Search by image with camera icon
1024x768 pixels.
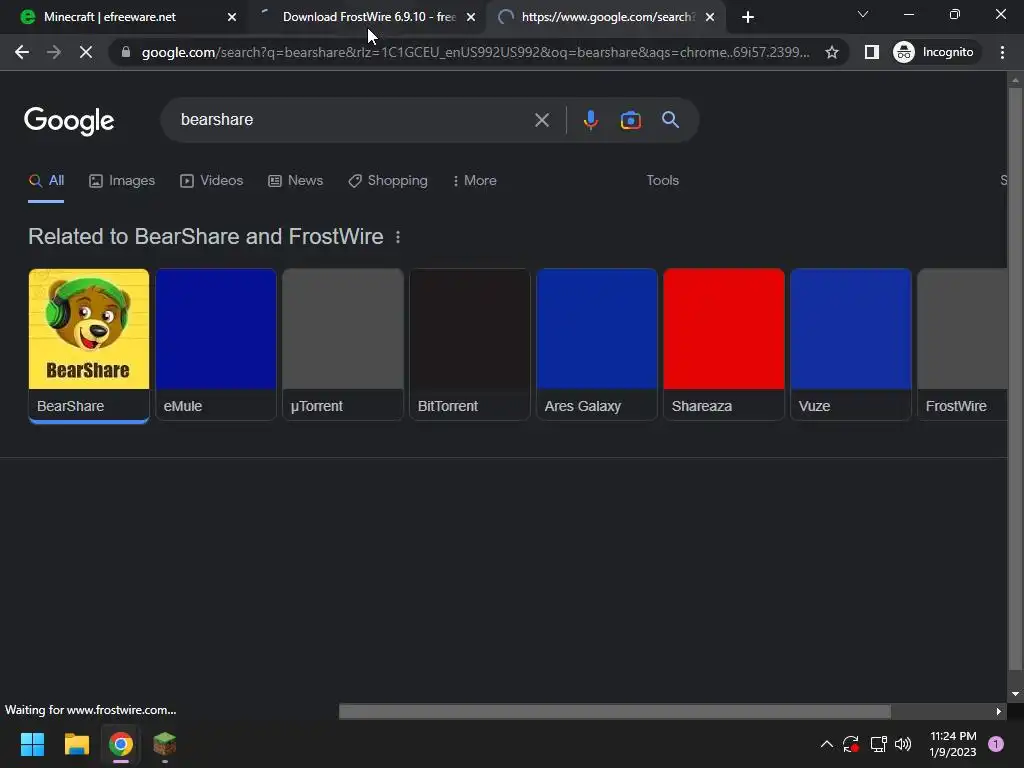pos(630,120)
